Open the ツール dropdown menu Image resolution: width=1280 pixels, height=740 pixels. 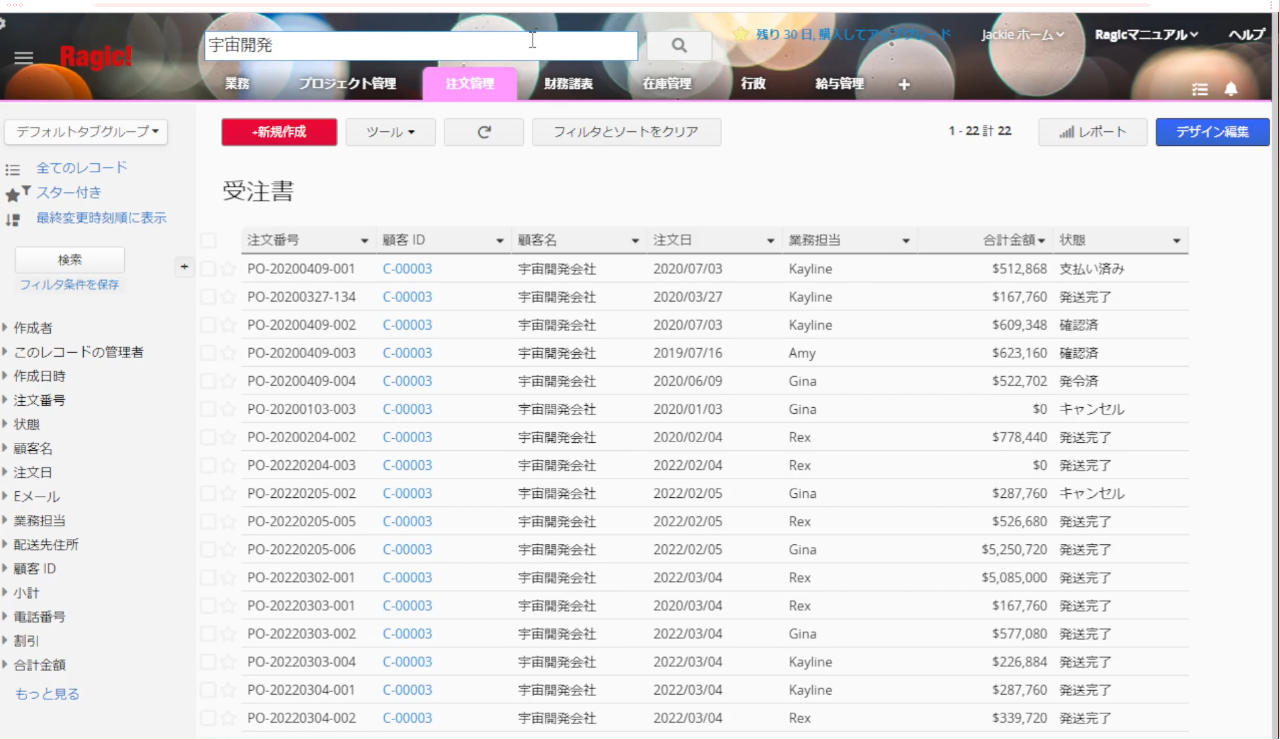pos(390,132)
